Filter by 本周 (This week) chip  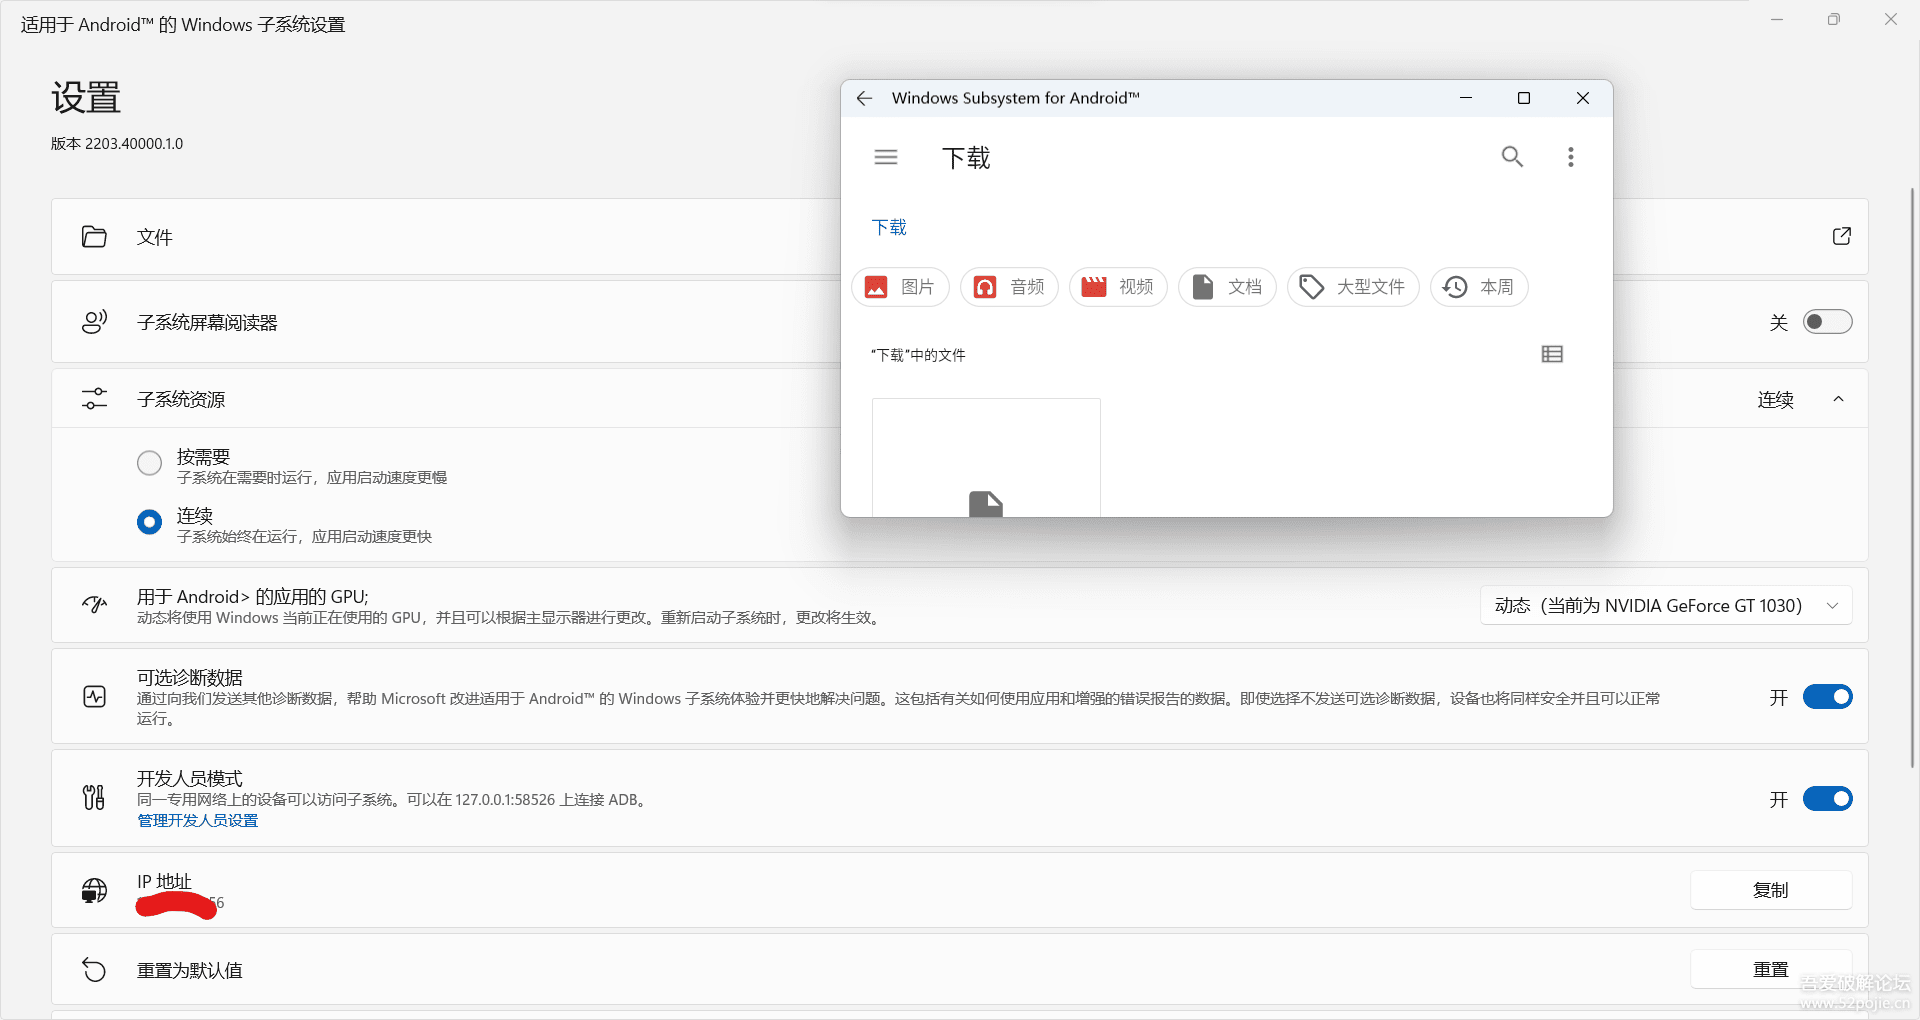1479,287
